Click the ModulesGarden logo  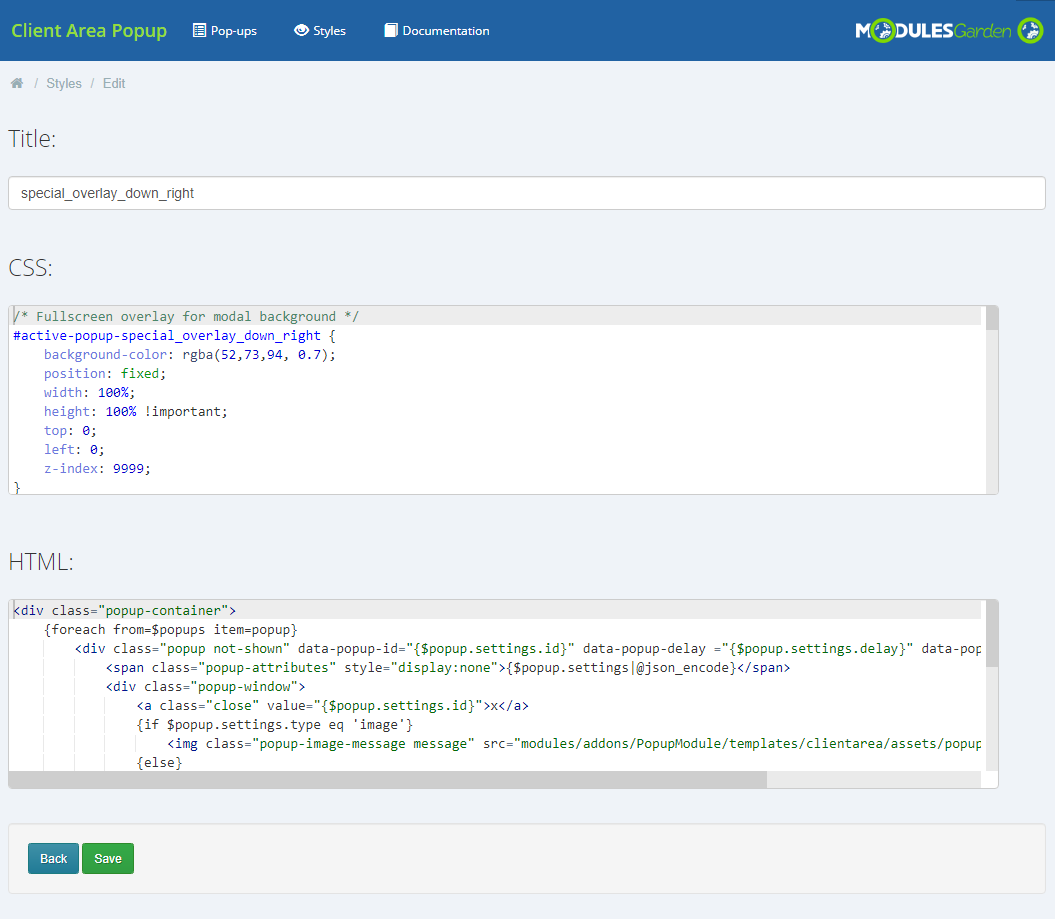949,30
